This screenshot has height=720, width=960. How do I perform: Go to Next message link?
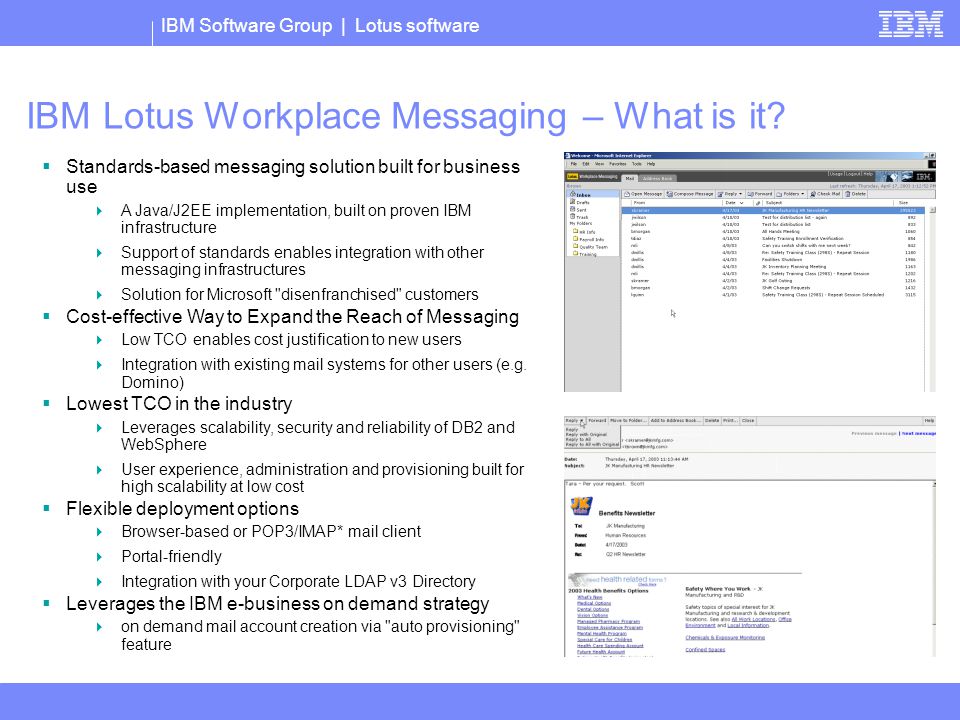tap(918, 433)
